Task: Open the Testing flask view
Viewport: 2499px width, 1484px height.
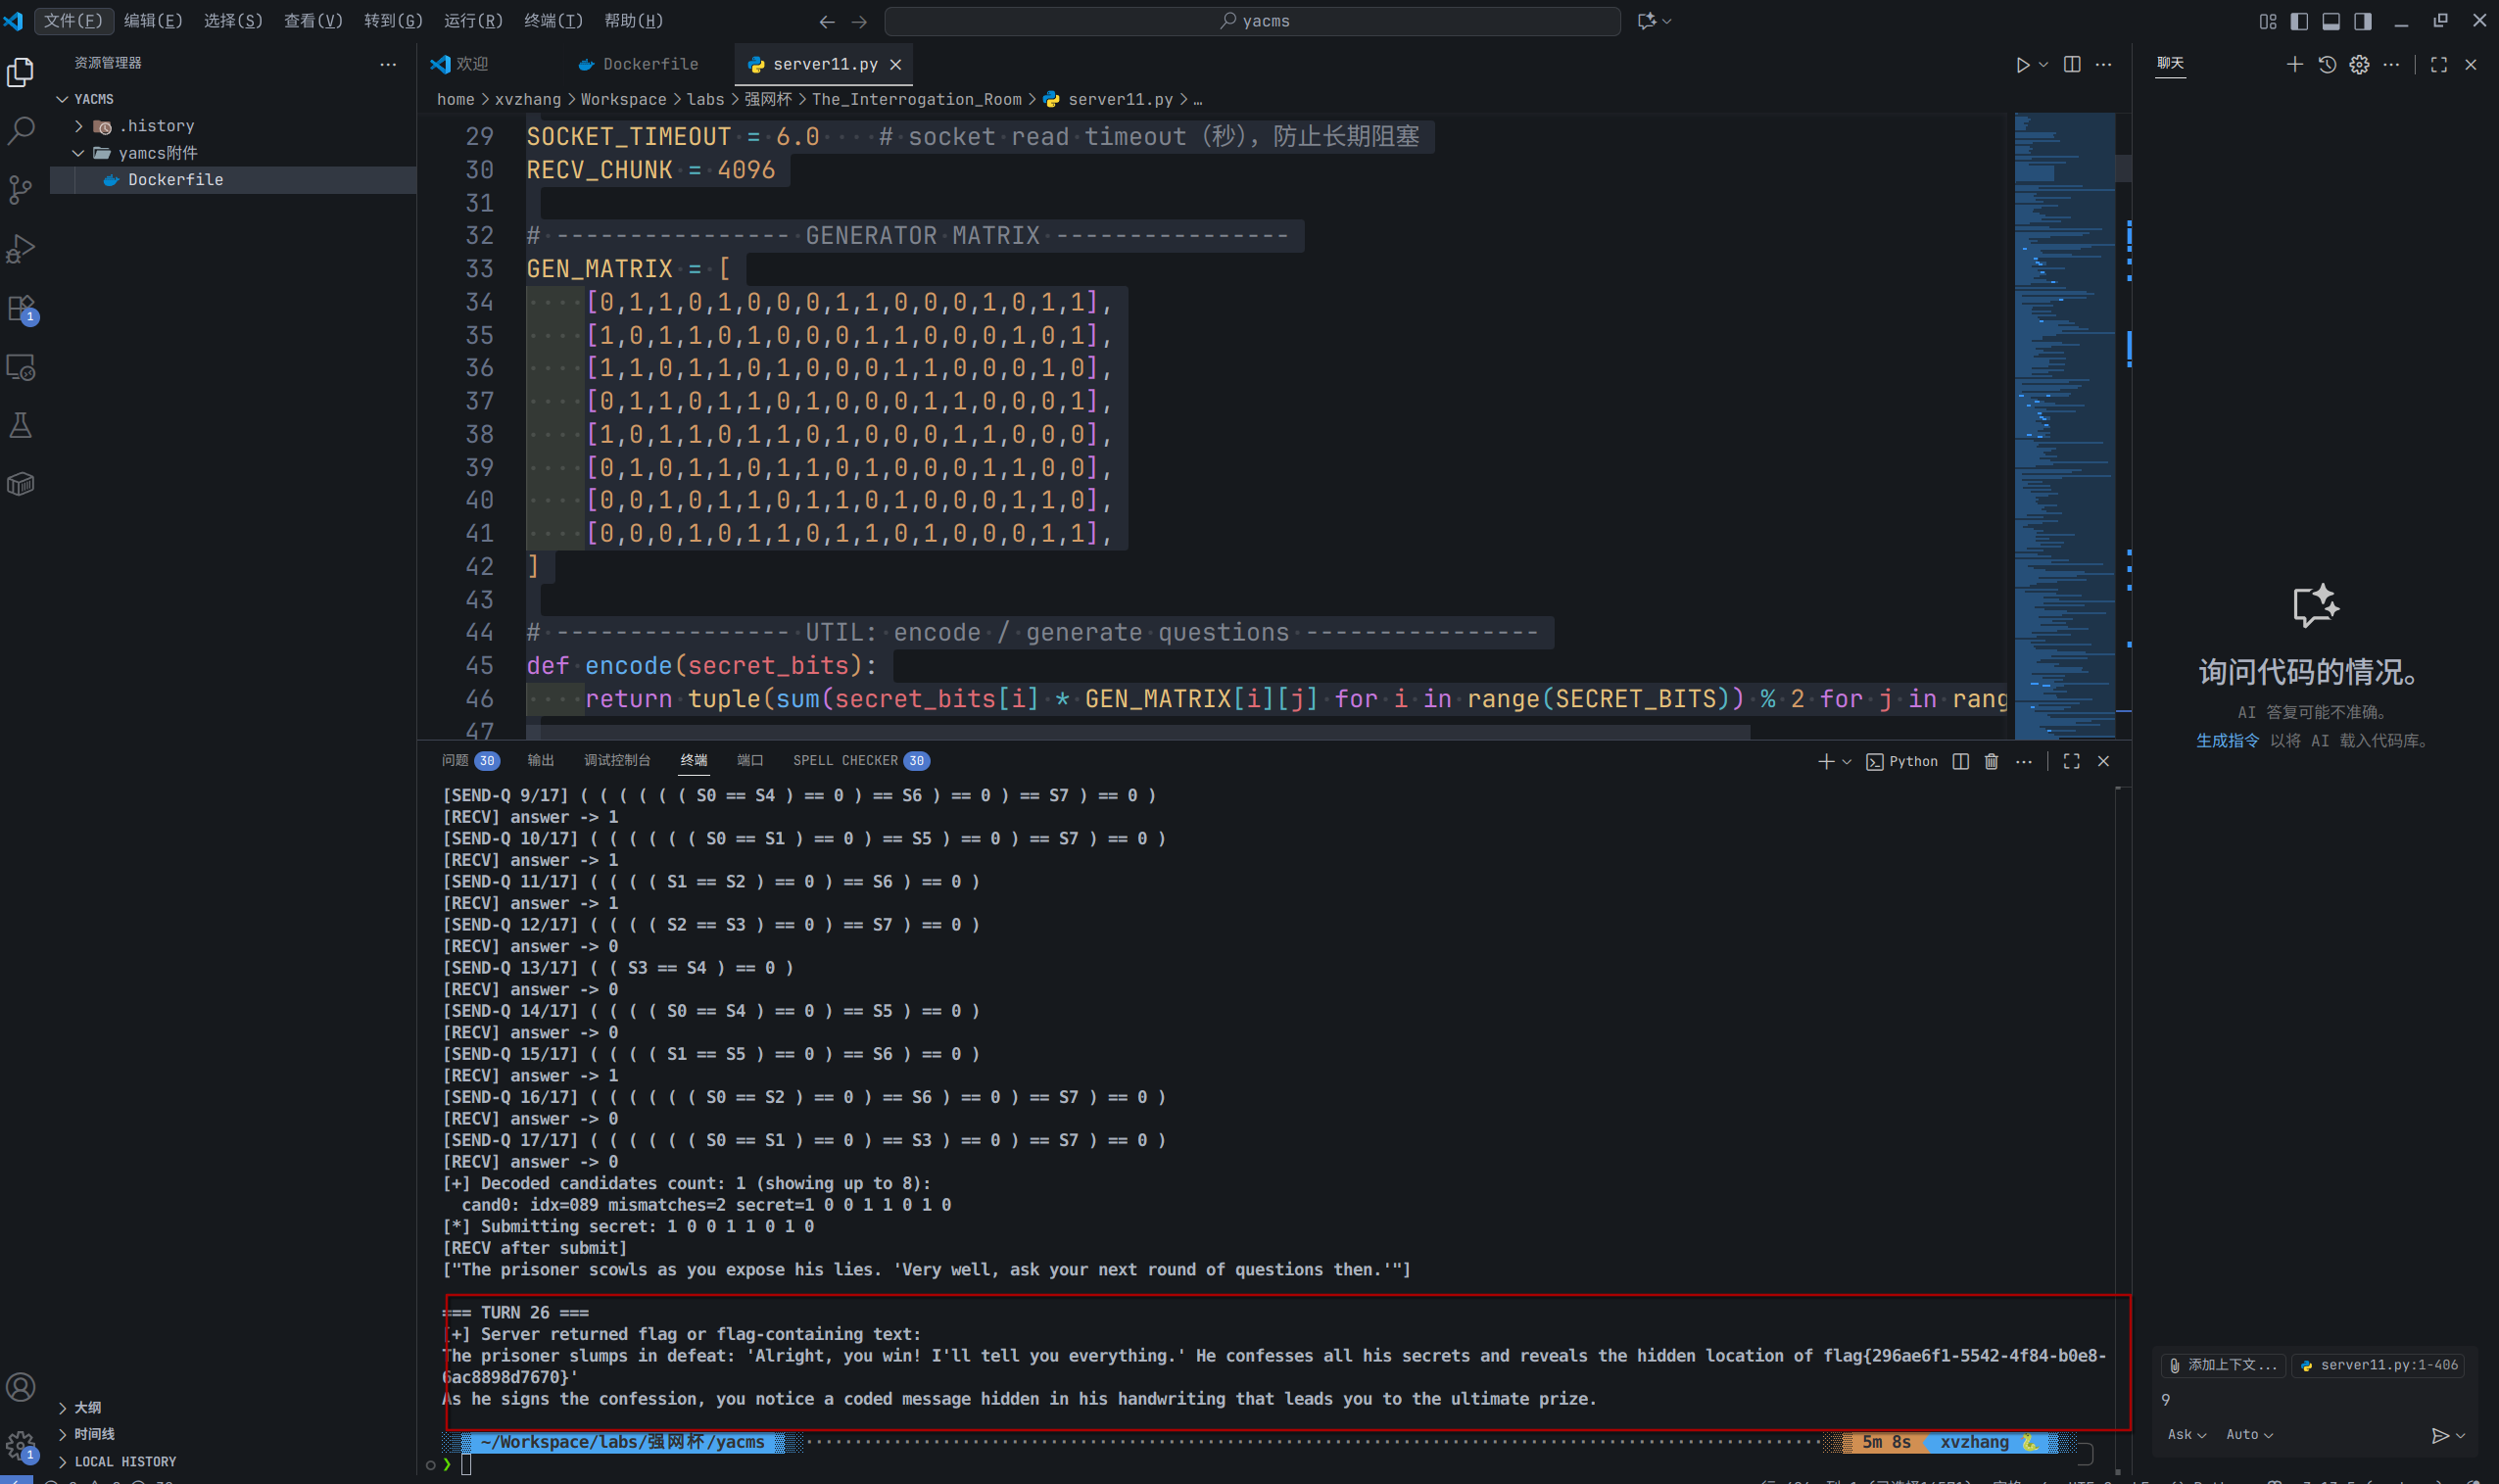Action: coord(21,426)
